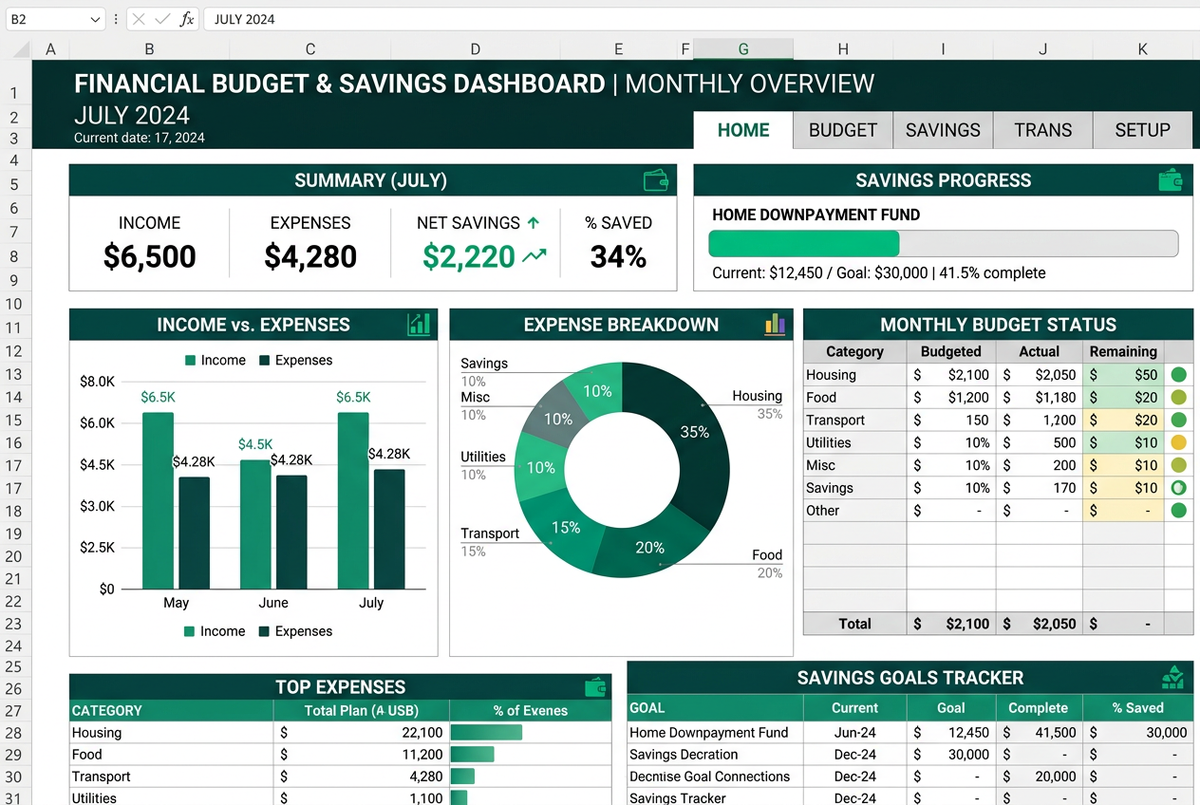The image size is (1200, 805).
Task: Click the wallet icon in Top Expenses header
Action: (x=596, y=687)
